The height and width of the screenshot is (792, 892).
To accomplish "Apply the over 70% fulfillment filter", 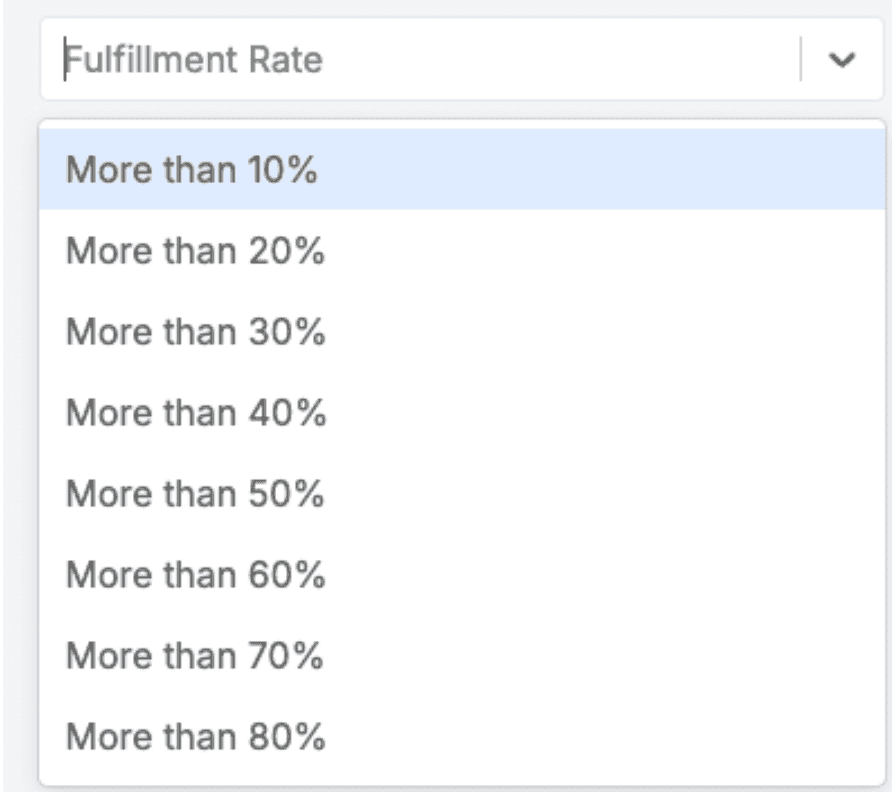I will pyautogui.click(x=195, y=656).
